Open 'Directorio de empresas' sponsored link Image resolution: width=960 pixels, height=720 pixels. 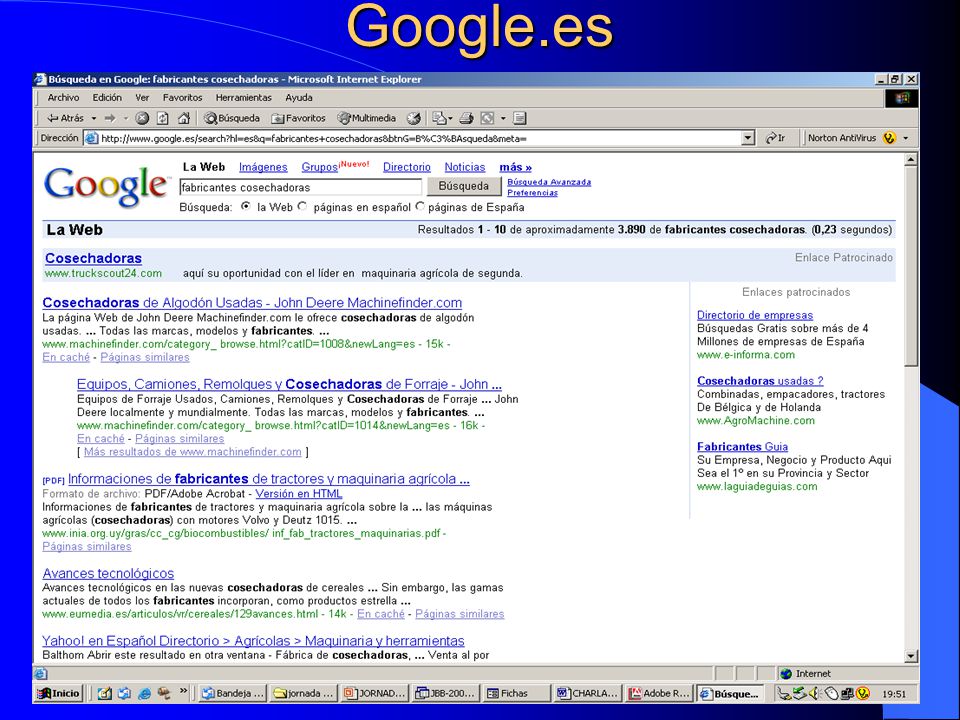755,315
